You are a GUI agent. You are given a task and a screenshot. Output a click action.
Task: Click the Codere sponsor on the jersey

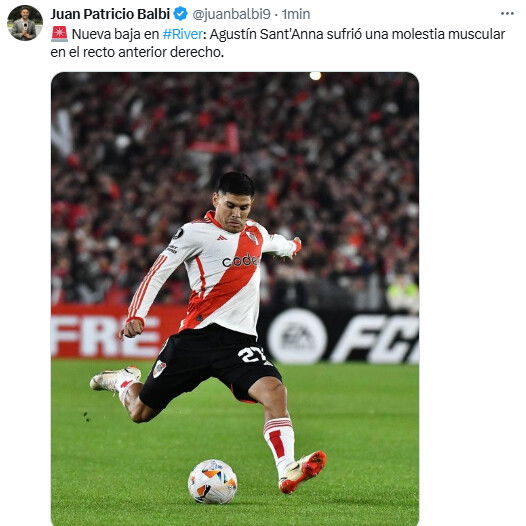(x=240, y=261)
